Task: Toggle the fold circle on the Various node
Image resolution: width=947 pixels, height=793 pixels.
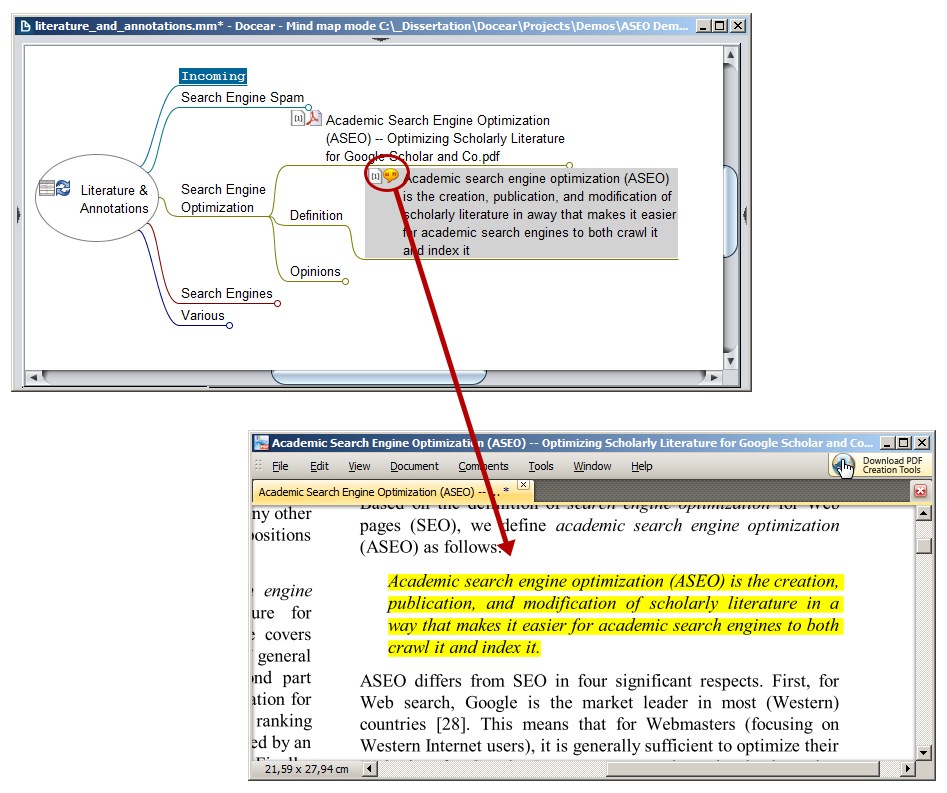Action: click(x=230, y=326)
